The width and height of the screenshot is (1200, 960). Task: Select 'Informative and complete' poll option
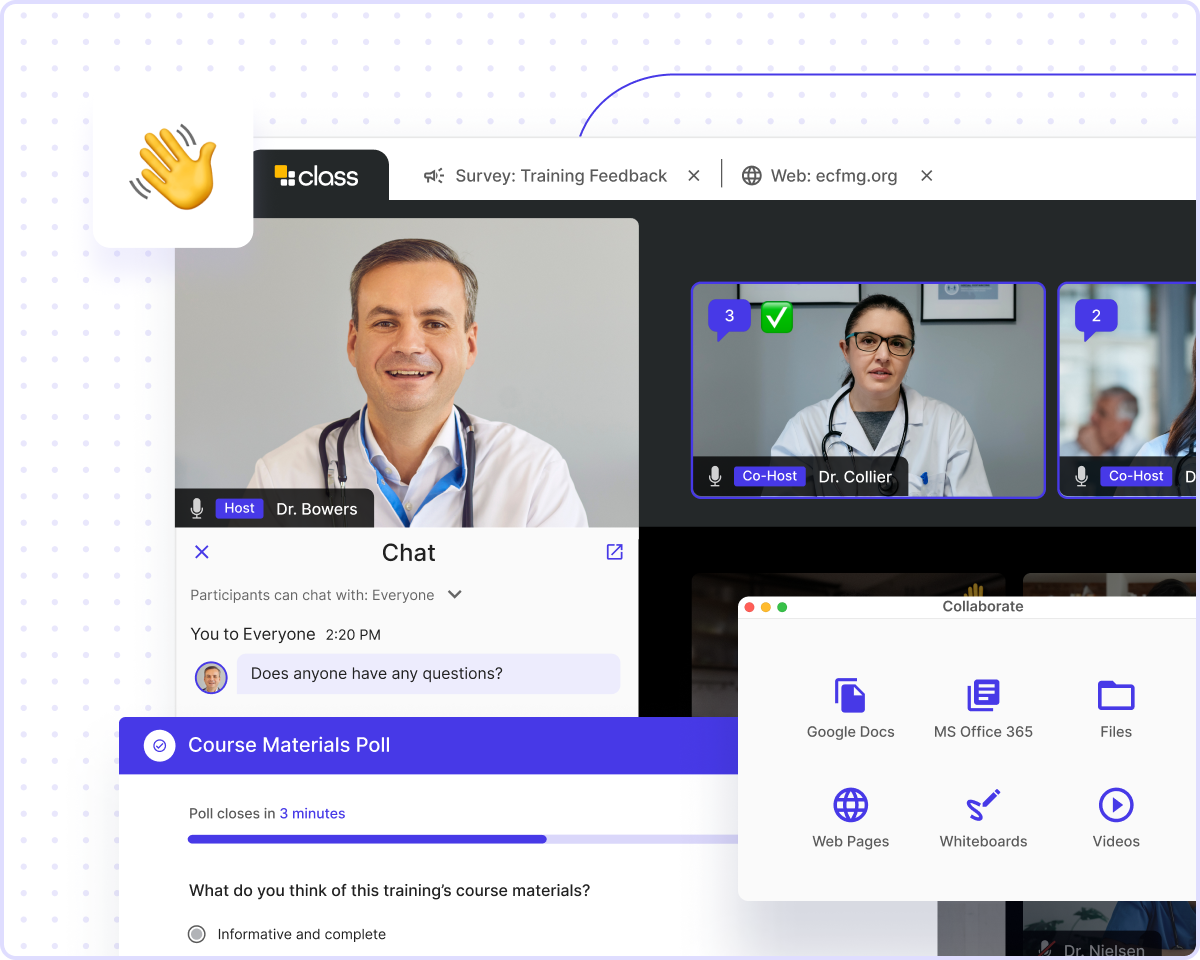197,934
